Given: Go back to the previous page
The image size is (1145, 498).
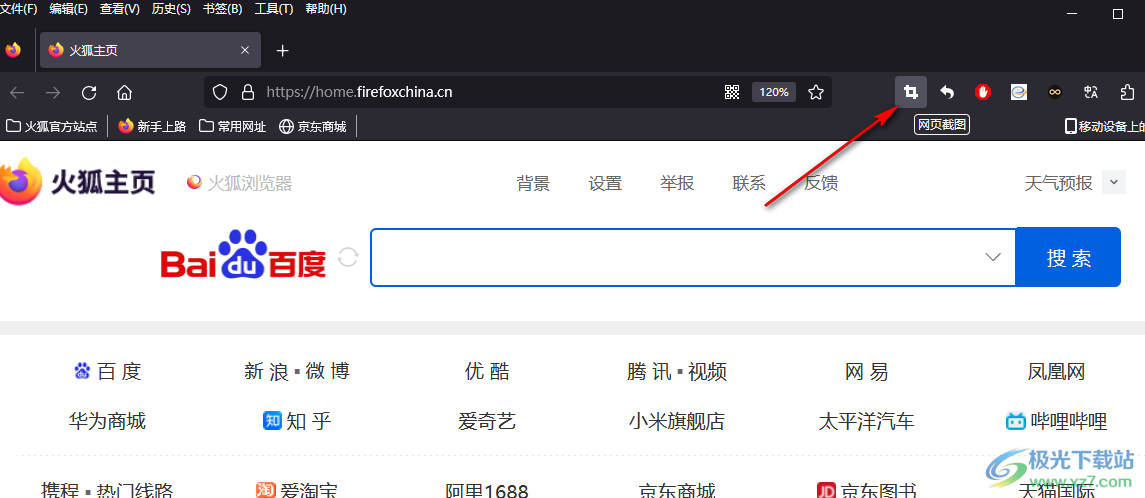Looking at the screenshot, I should 17,92.
